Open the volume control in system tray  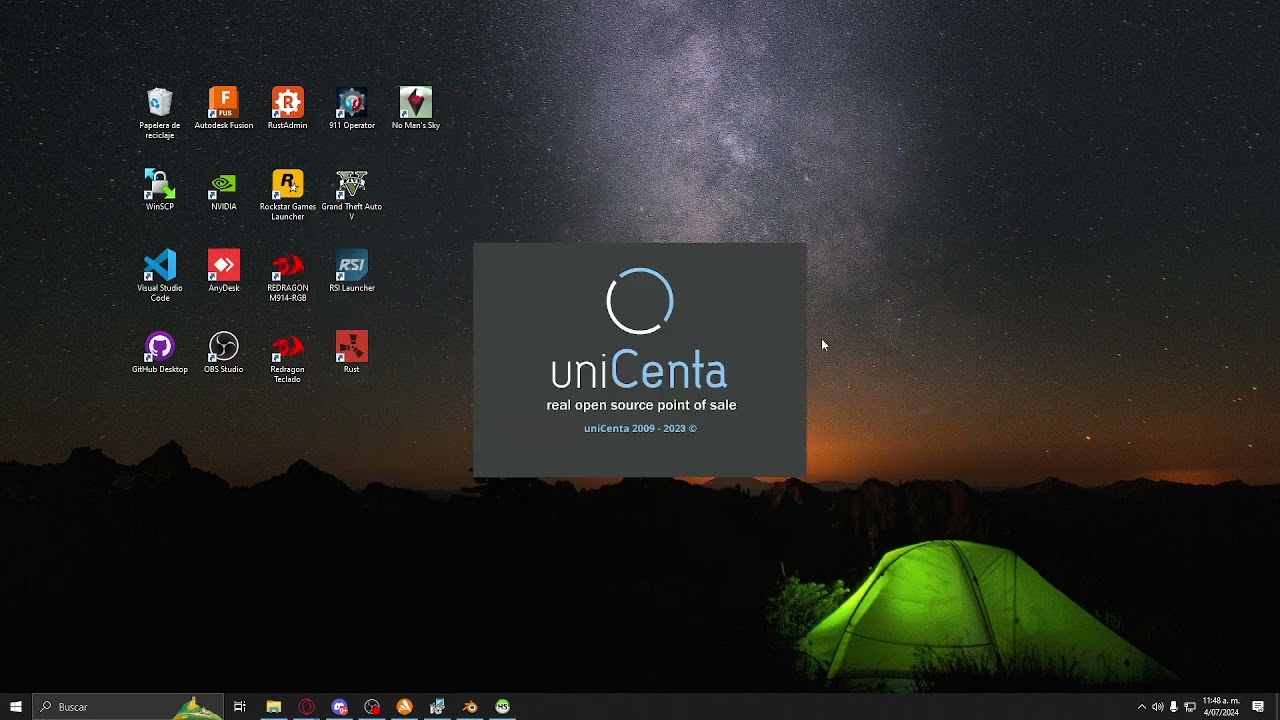[x=1157, y=707]
